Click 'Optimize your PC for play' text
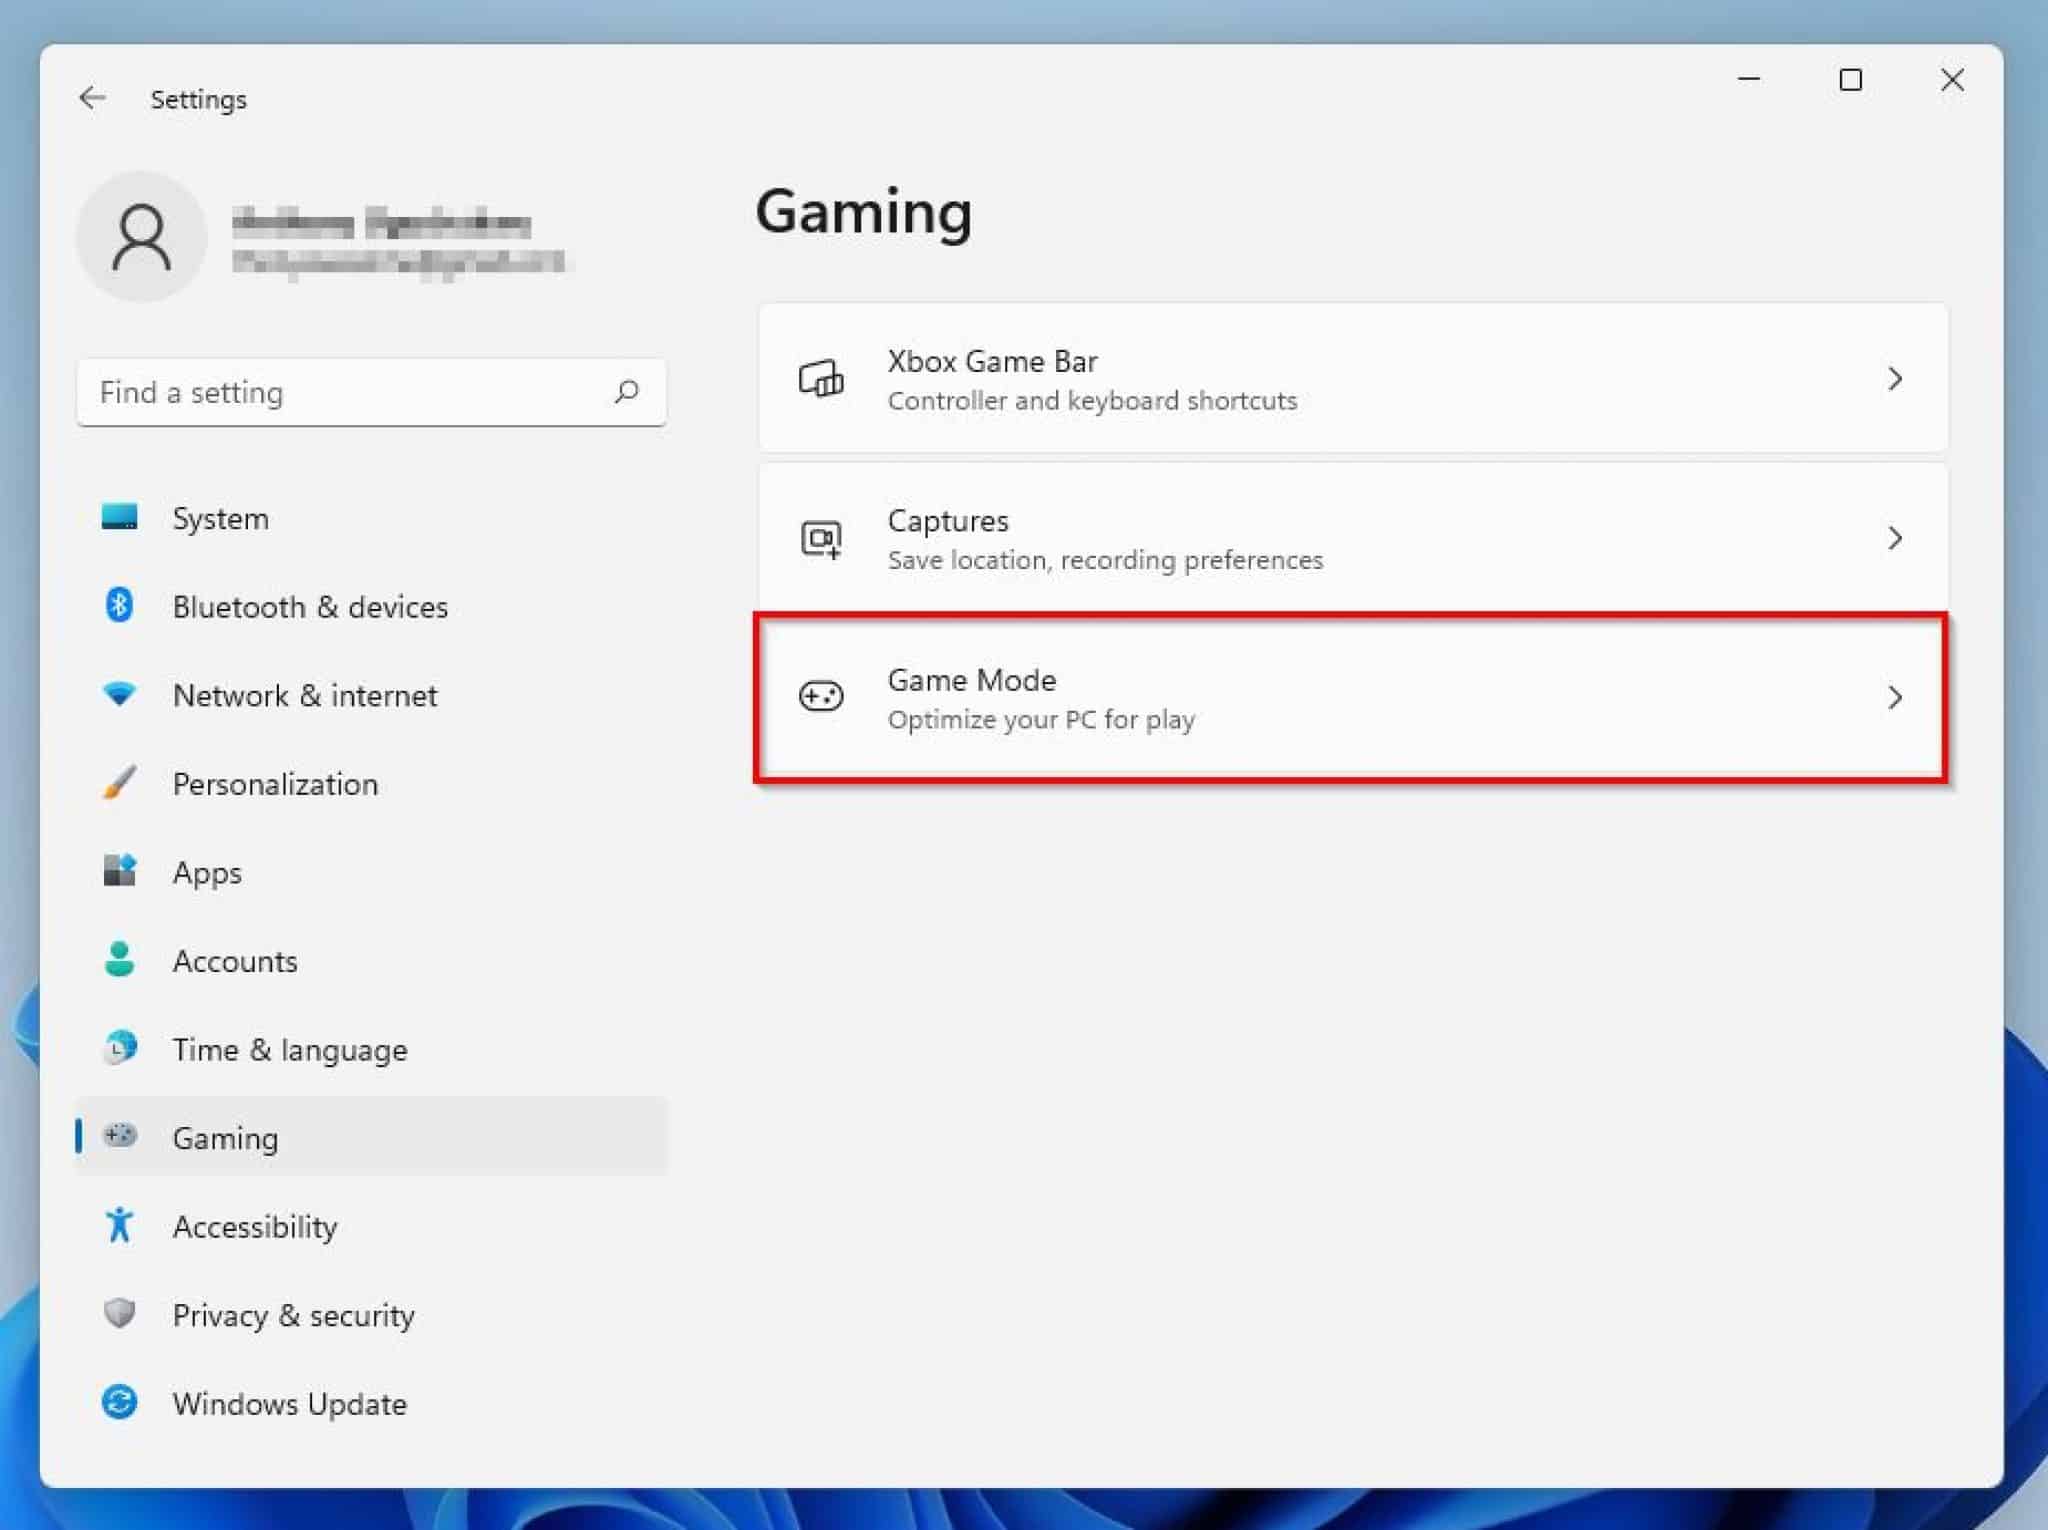2048x1530 pixels. pos(1041,720)
